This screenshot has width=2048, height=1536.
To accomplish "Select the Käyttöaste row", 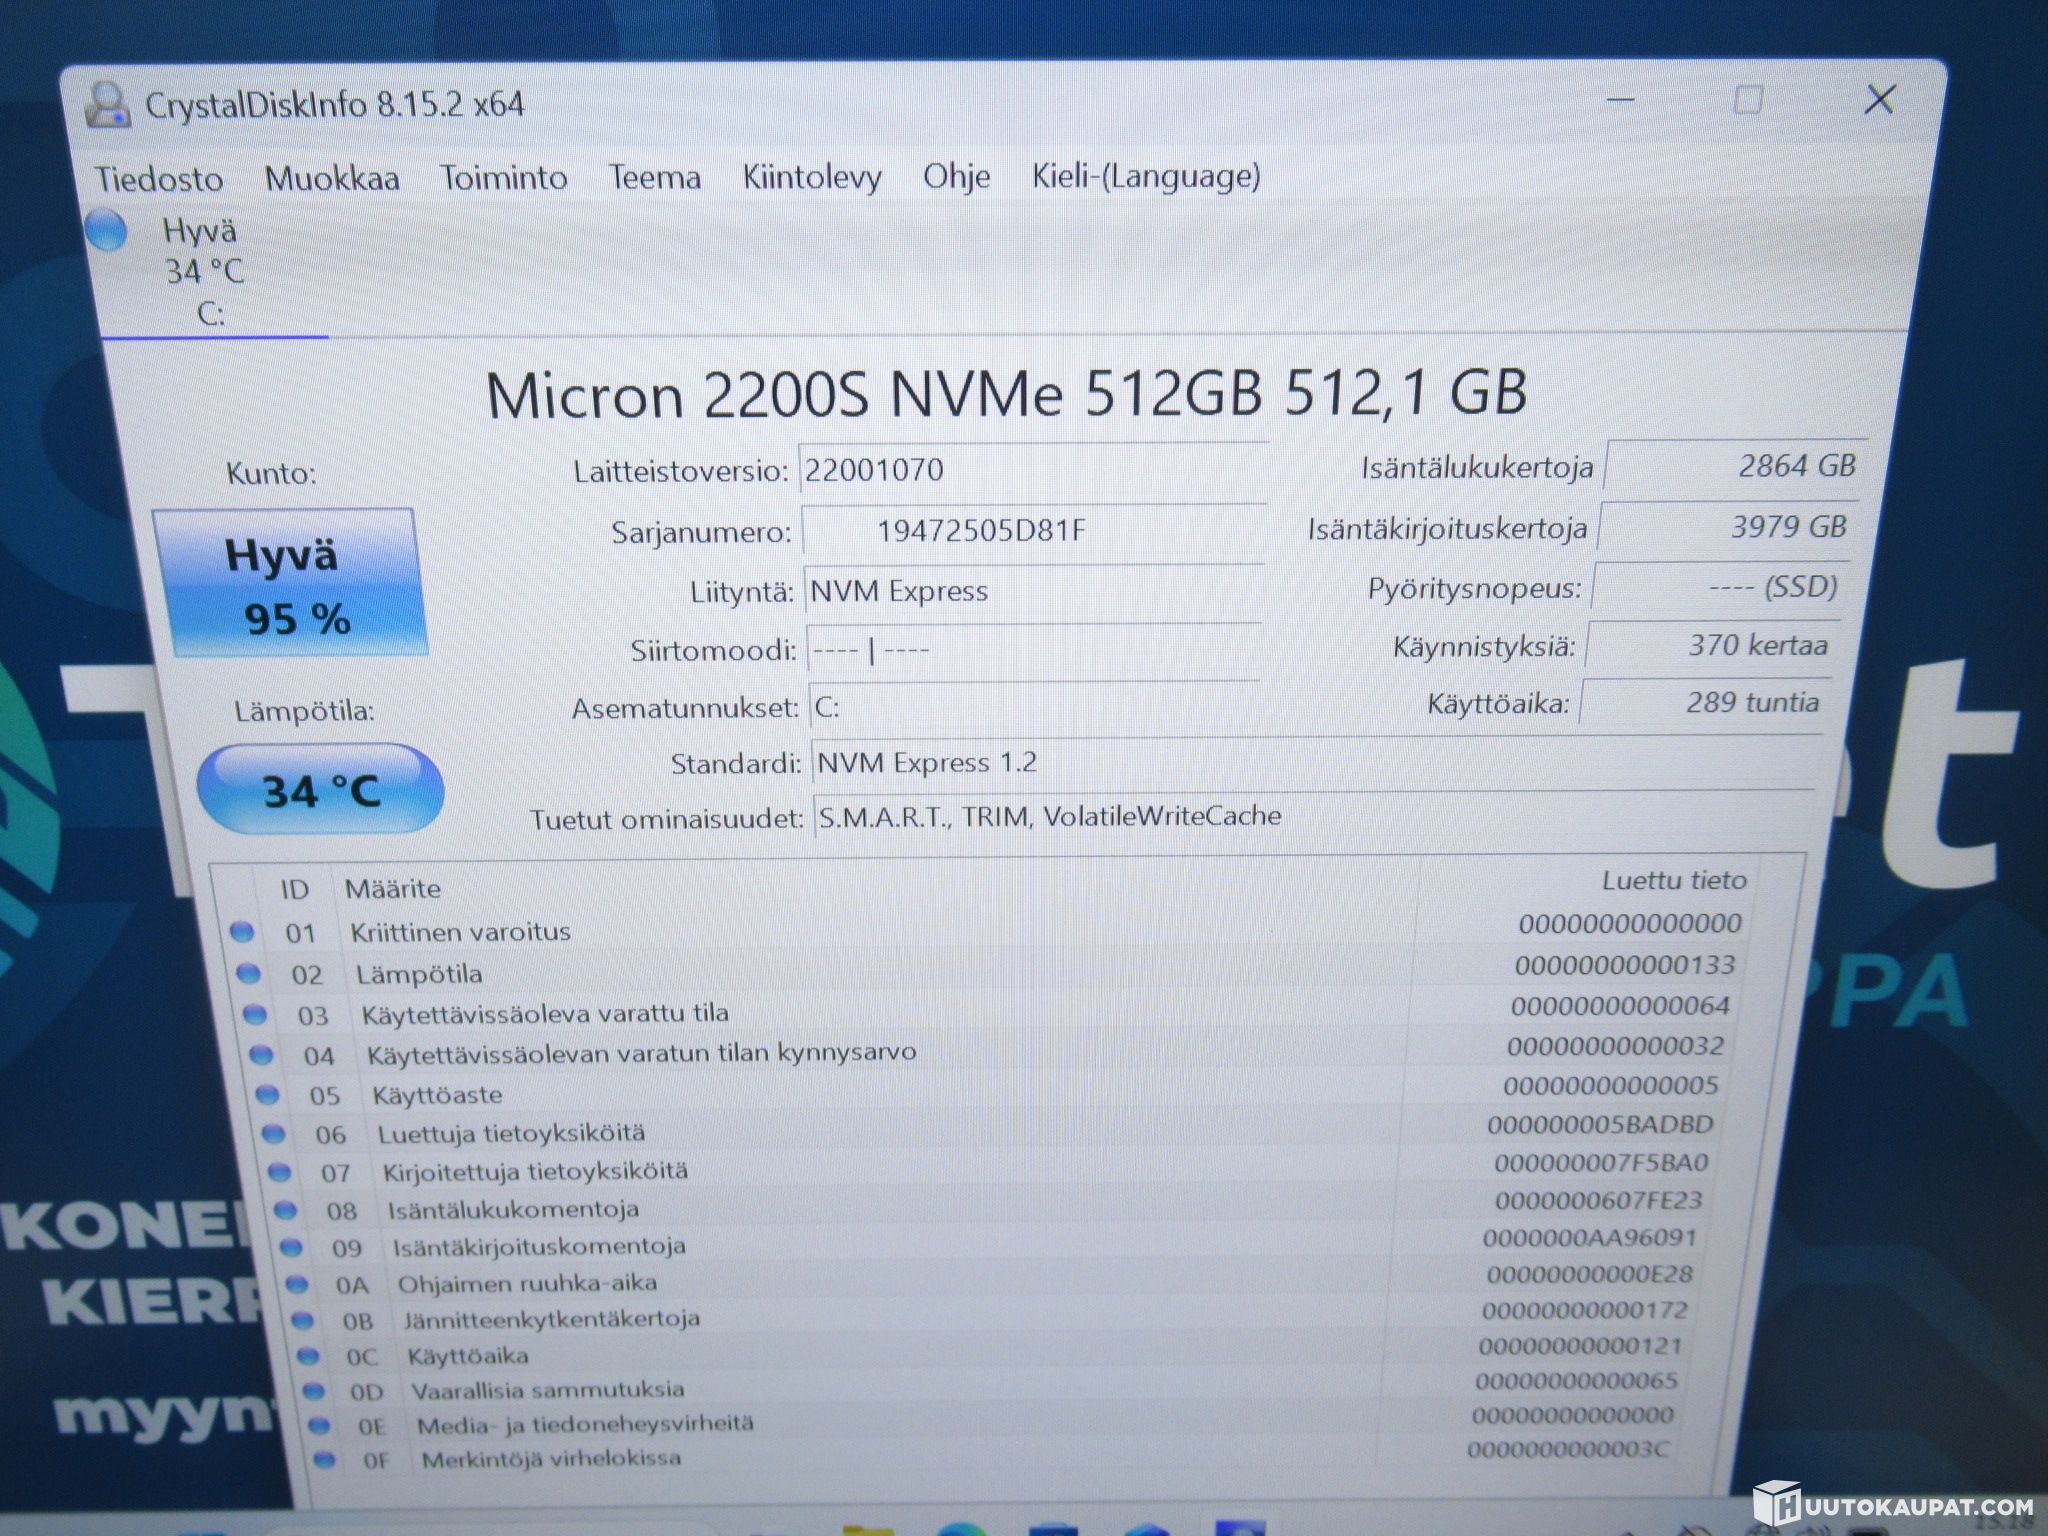I will click(x=988, y=1090).
